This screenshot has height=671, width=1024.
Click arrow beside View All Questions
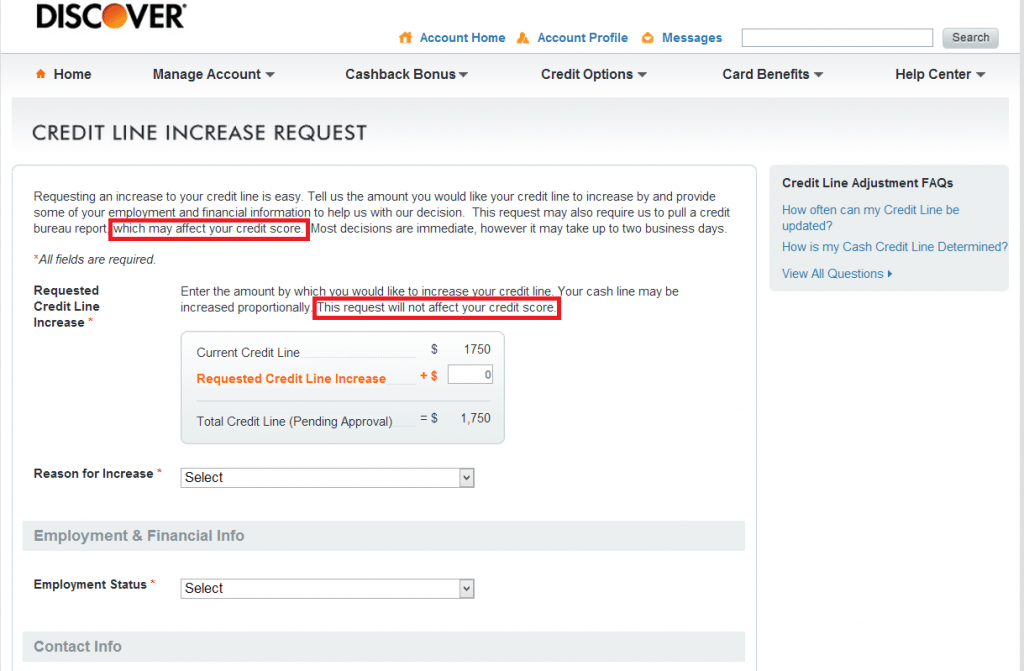(890, 274)
